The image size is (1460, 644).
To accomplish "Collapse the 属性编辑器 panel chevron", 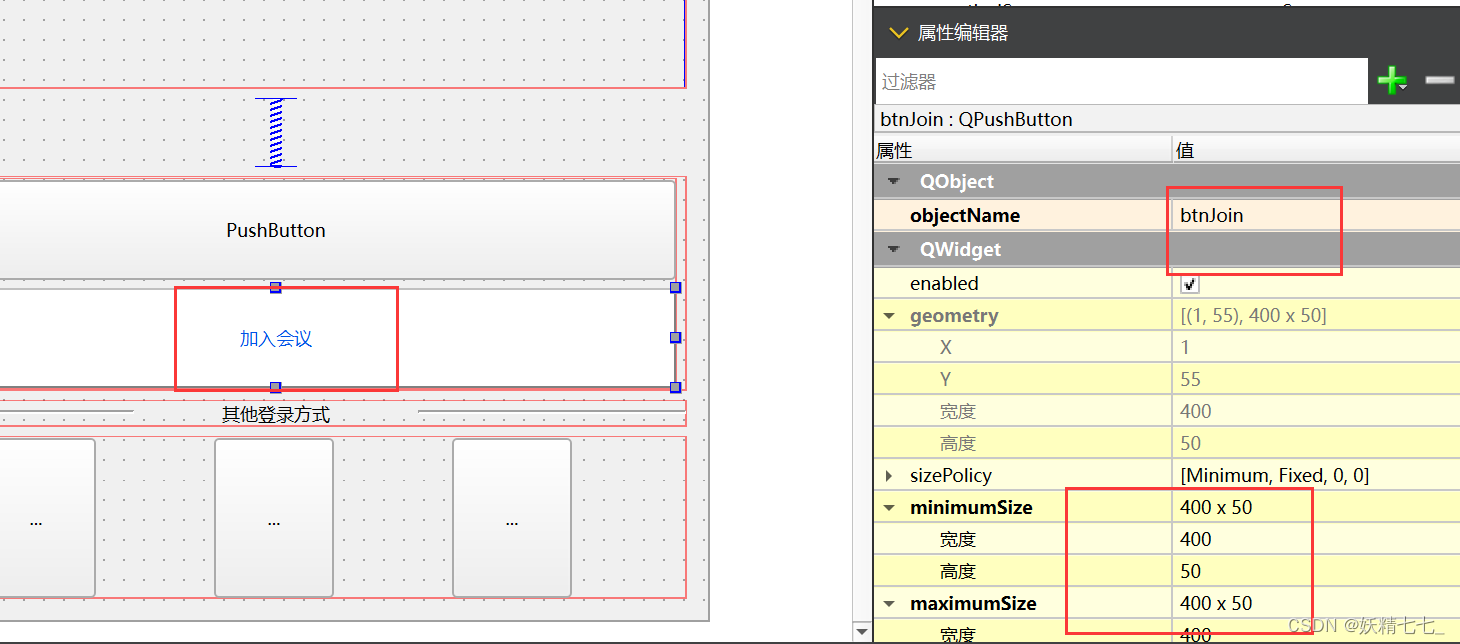I will 897,33.
